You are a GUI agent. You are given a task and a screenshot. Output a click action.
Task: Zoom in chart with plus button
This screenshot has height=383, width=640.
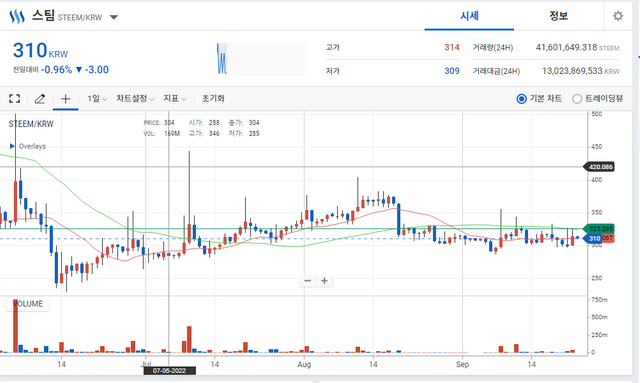[x=324, y=281]
